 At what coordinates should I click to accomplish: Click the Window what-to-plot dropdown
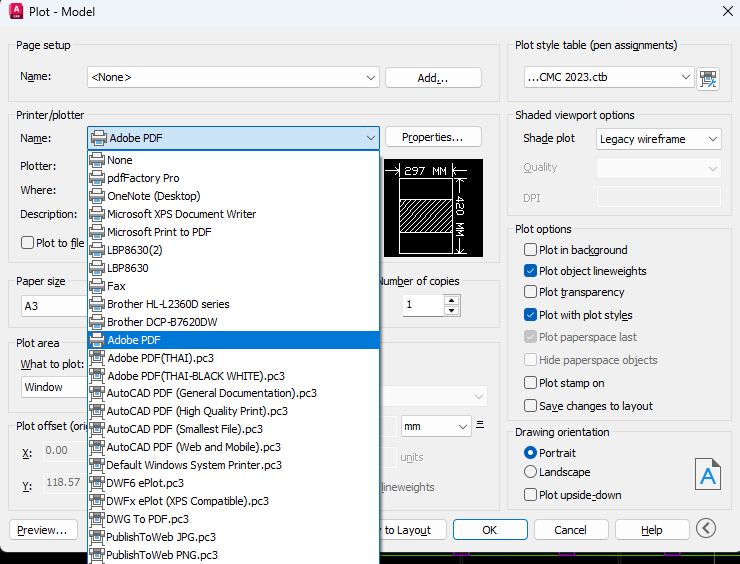pos(54,387)
